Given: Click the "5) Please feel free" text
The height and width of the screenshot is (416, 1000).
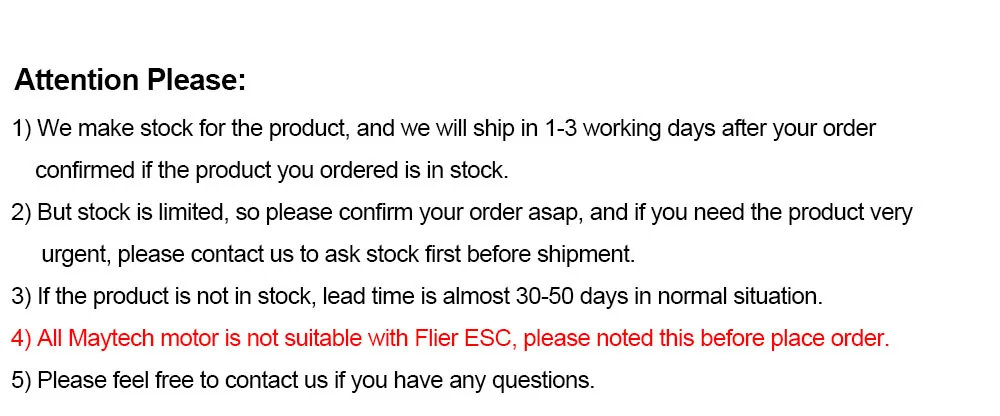Looking at the screenshot, I should click(x=95, y=381).
